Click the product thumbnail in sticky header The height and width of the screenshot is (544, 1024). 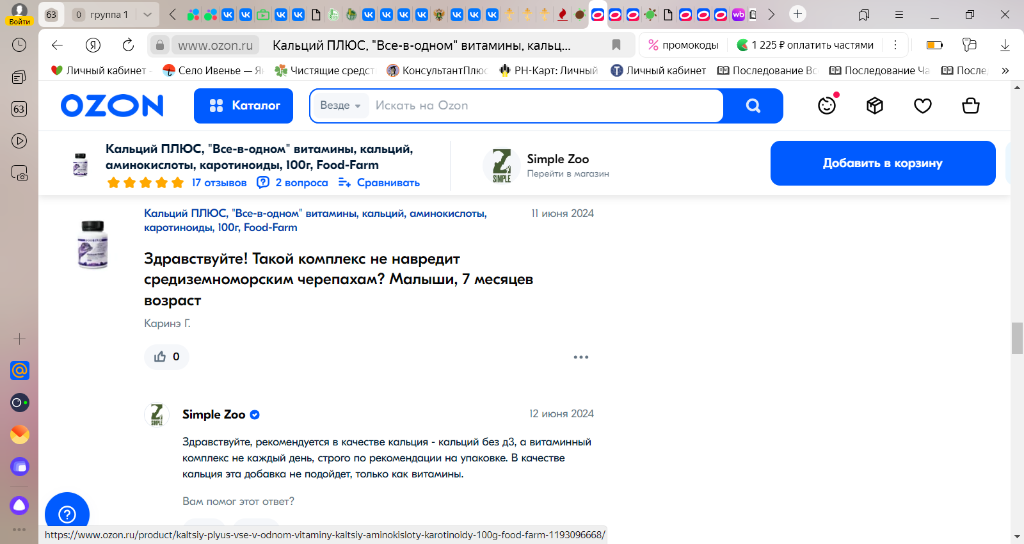(80, 165)
